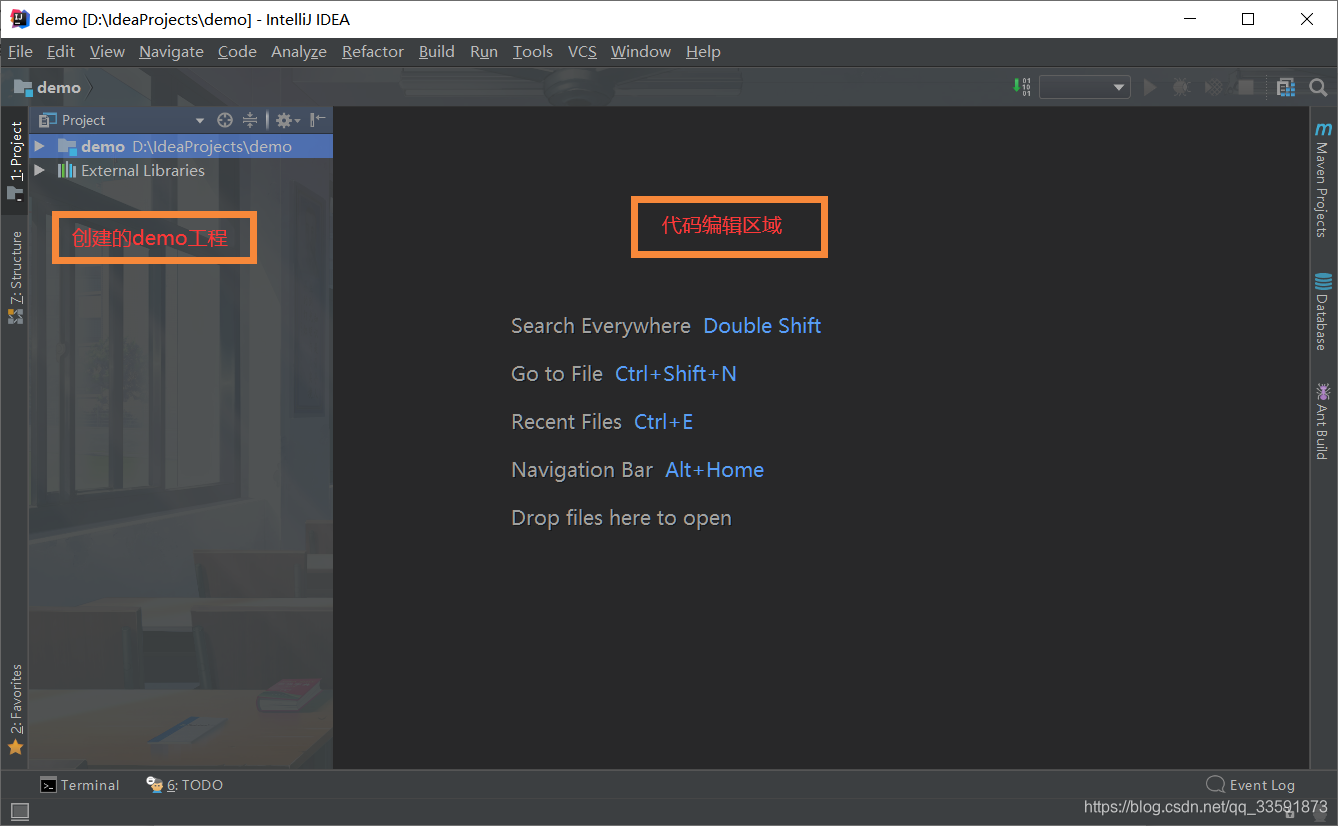Click the Stop square icon in toolbar
1338x826 pixels.
tap(1245, 88)
